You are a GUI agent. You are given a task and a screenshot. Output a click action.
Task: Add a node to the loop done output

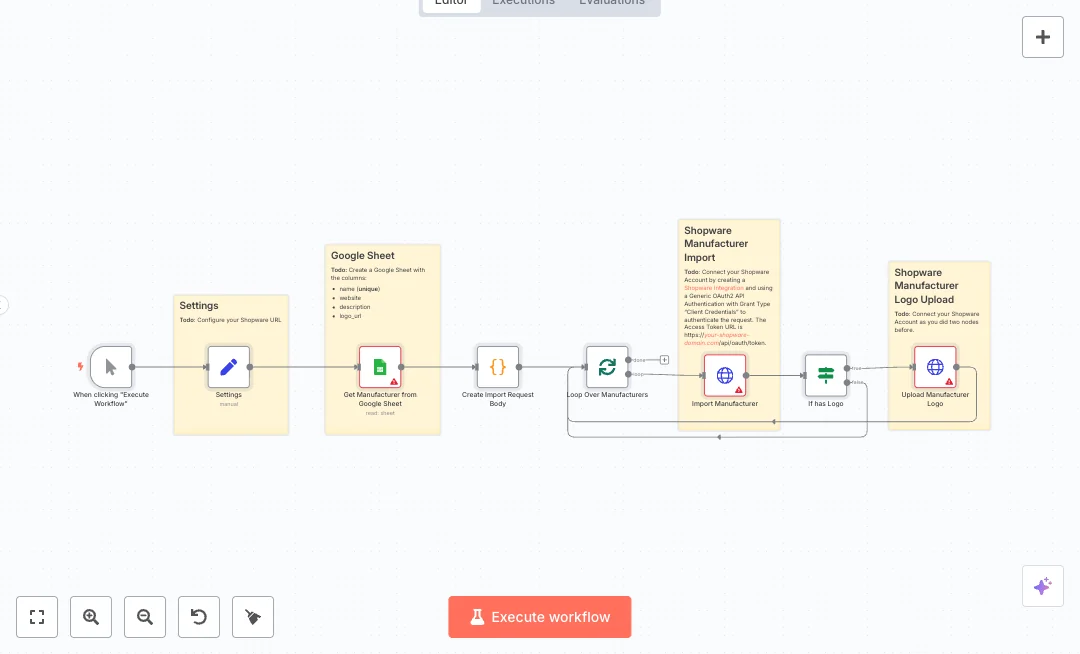(x=664, y=360)
